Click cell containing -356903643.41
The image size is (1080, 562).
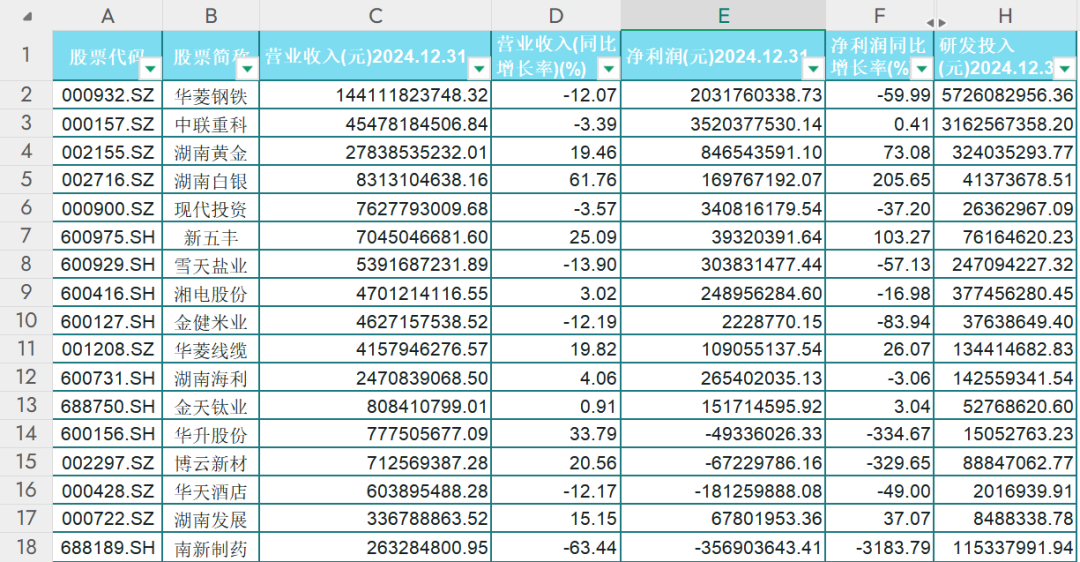(723, 548)
